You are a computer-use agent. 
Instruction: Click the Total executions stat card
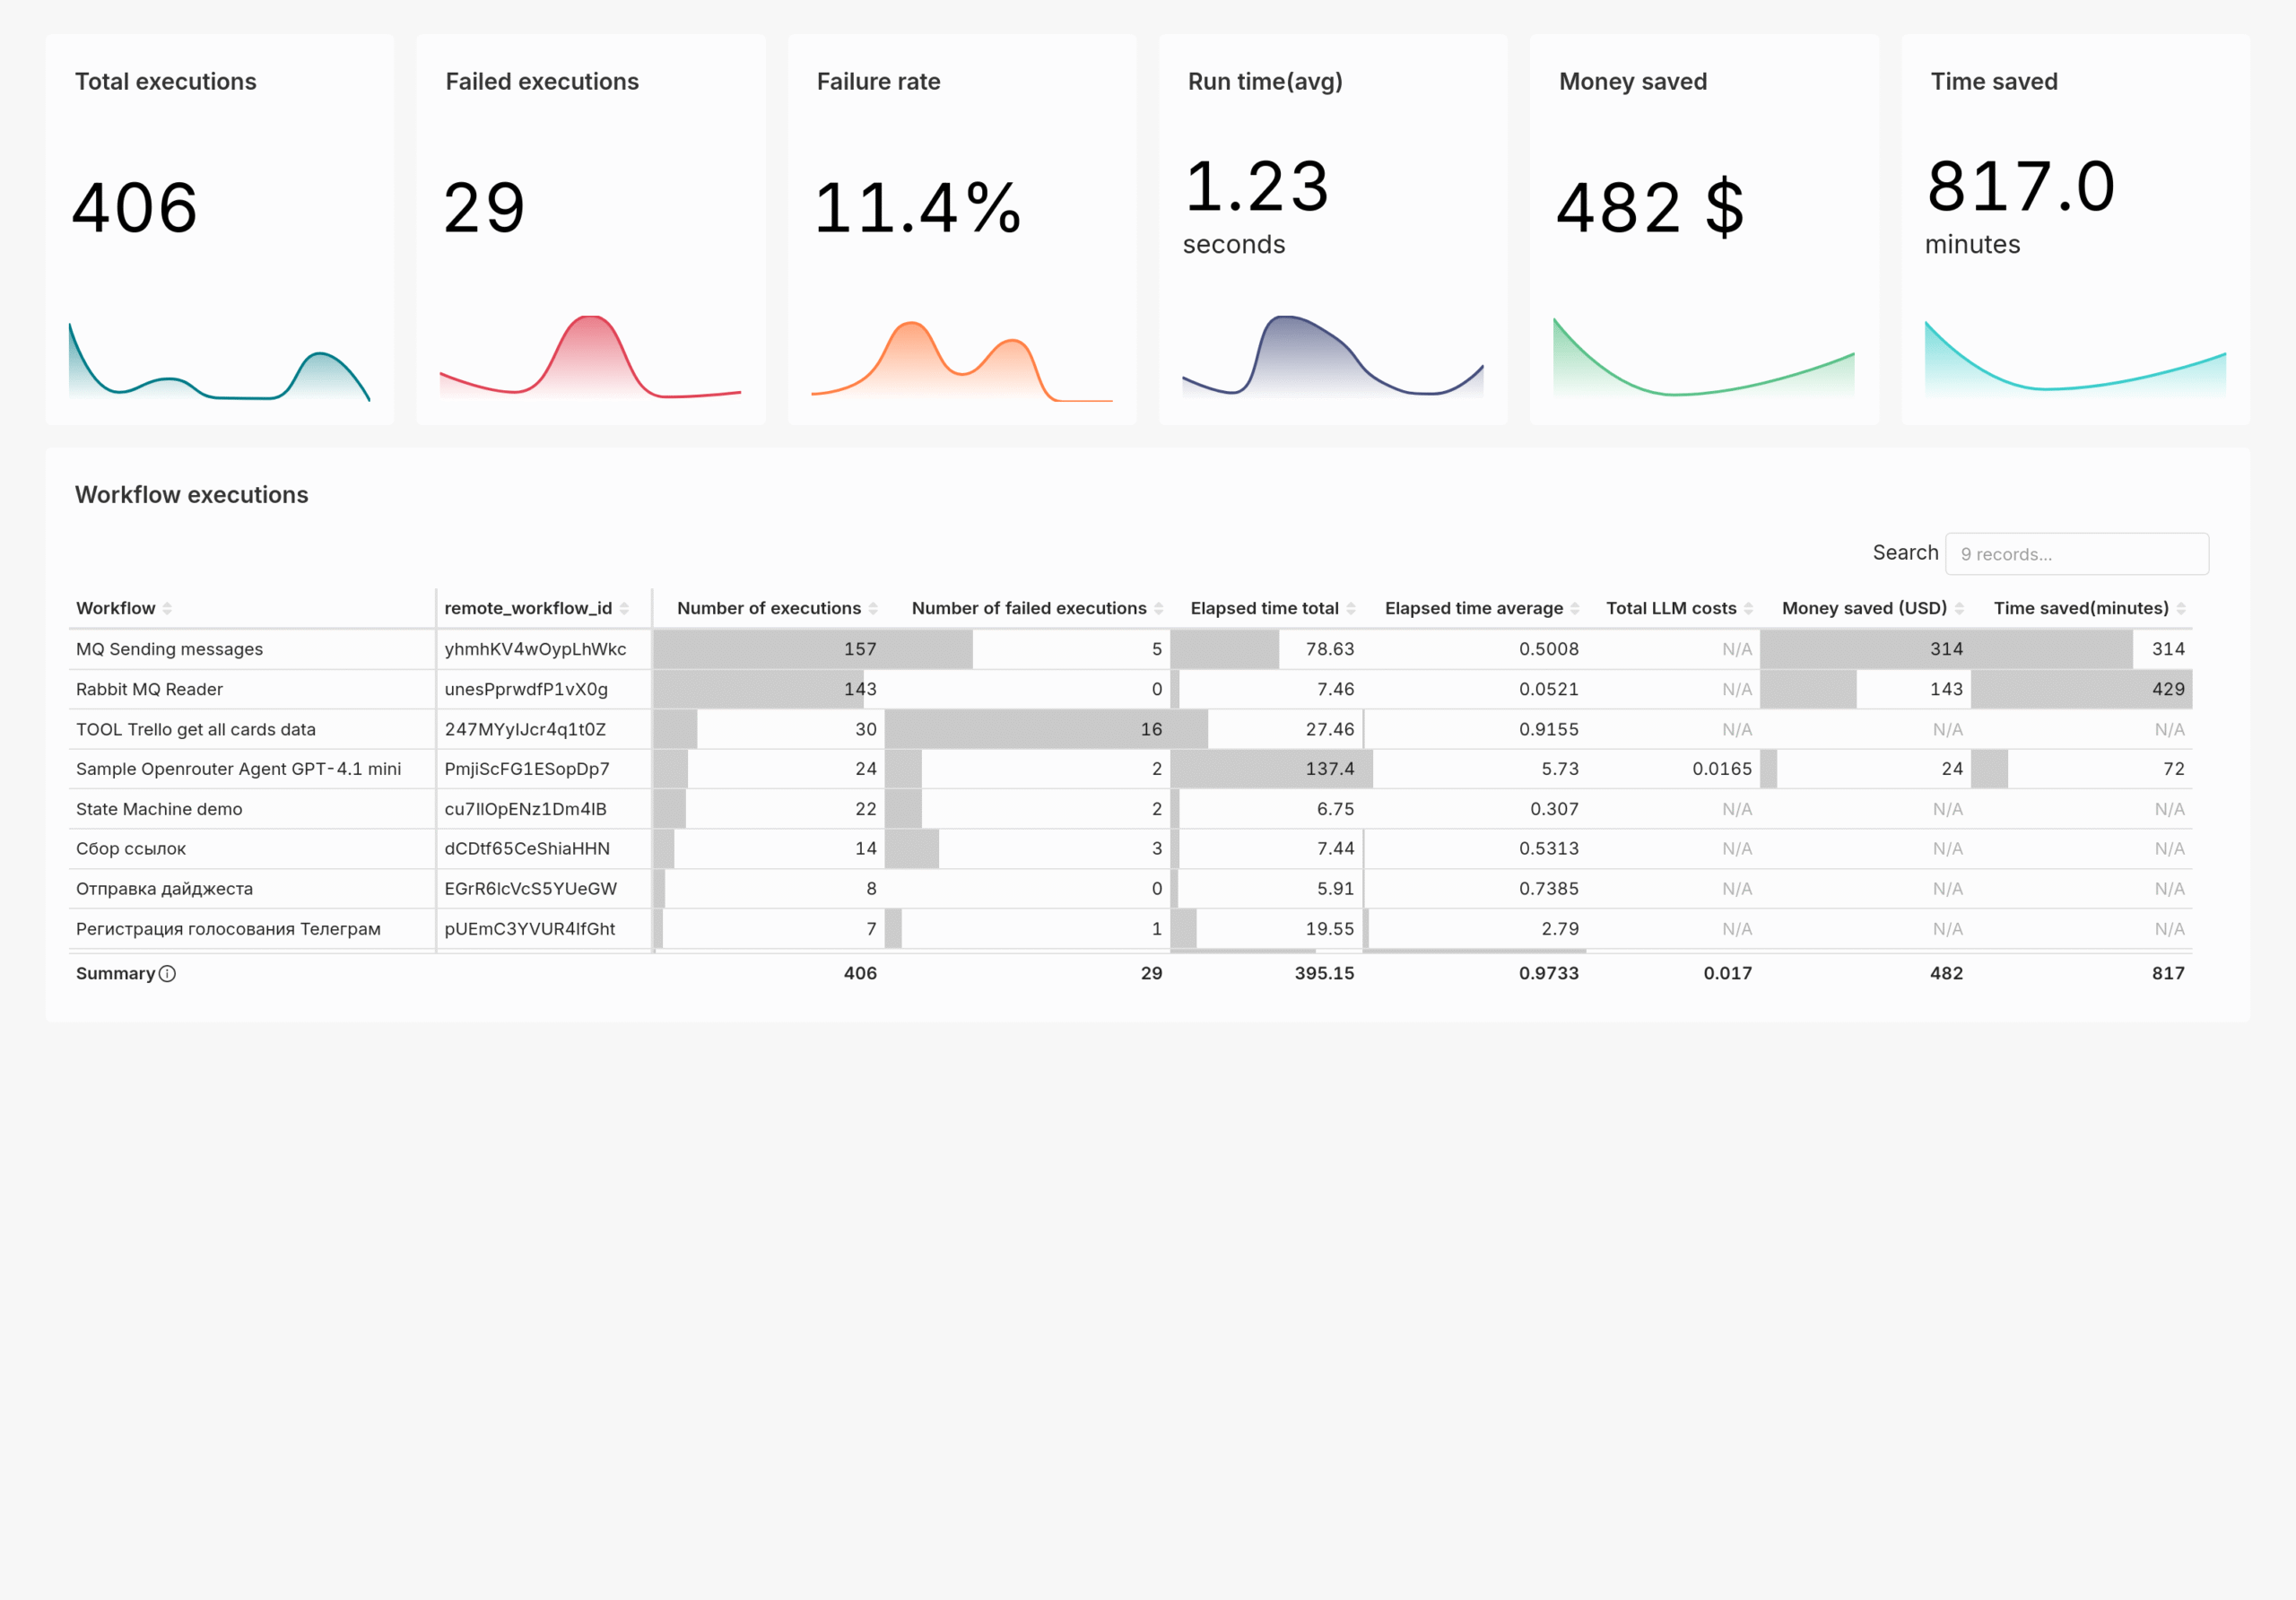click(x=220, y=228)
